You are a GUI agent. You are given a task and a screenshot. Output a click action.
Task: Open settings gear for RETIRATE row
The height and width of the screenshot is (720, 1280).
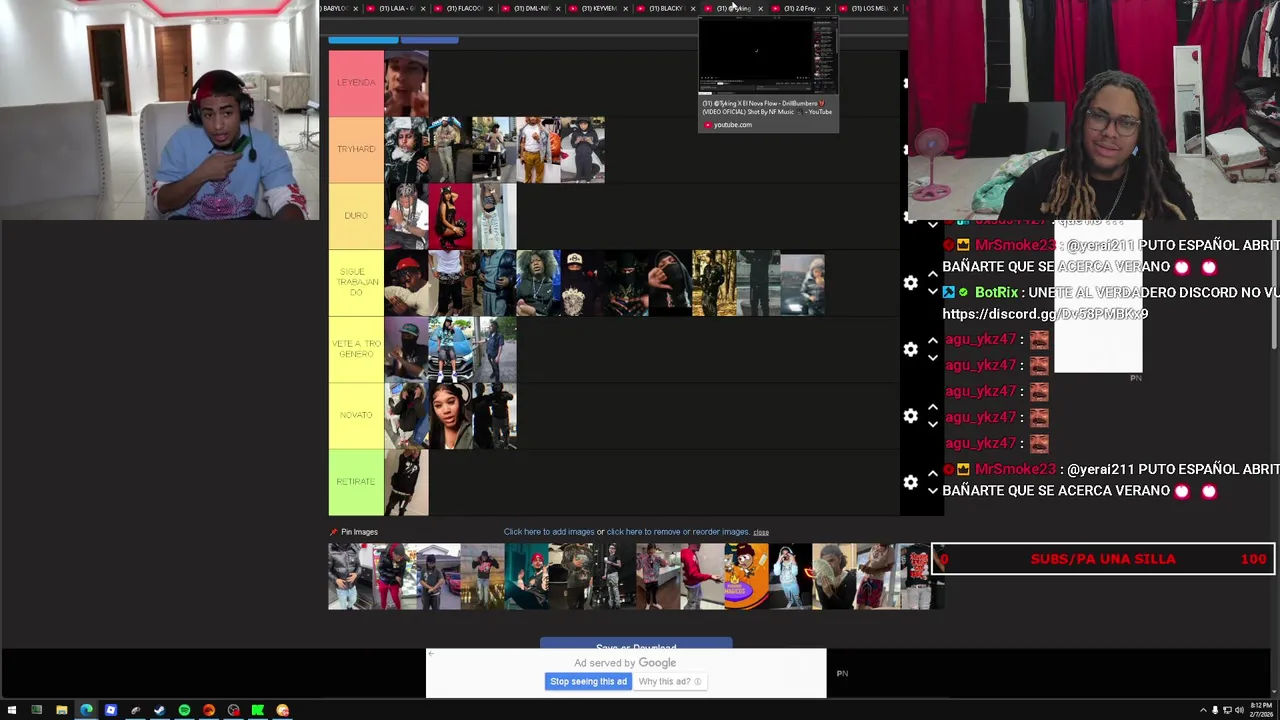910,482
